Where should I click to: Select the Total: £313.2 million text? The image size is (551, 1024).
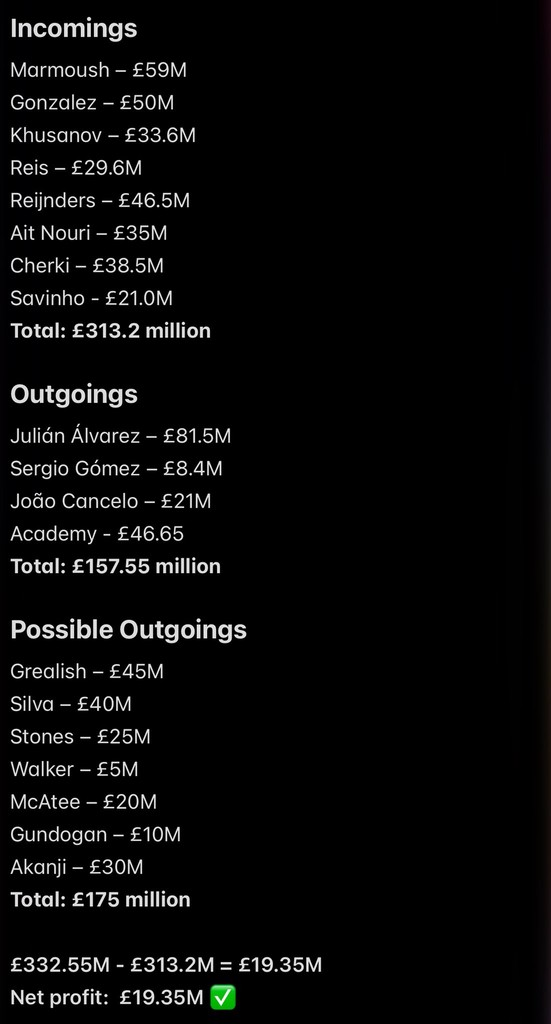click(110, 331)
